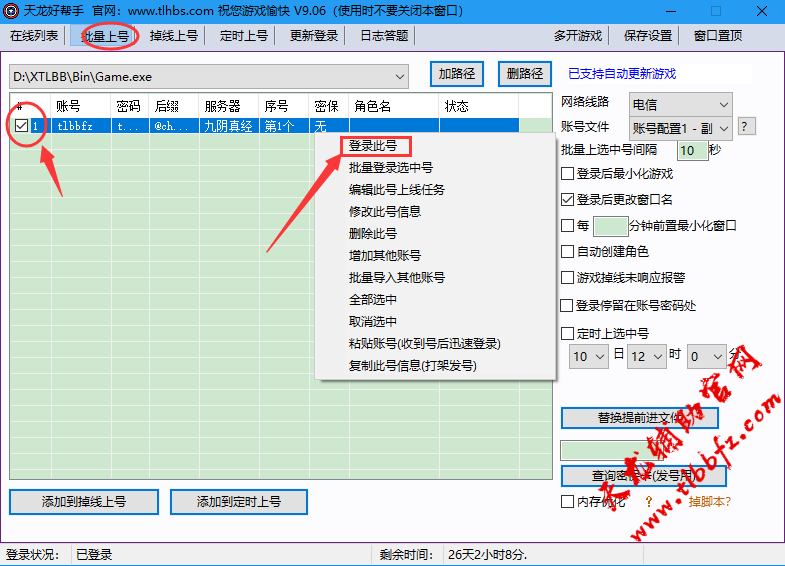The image size is (785, 566).
Task: Enable 游戏掉线未响应报警 checkbox
Action: (x=568, y=277)
